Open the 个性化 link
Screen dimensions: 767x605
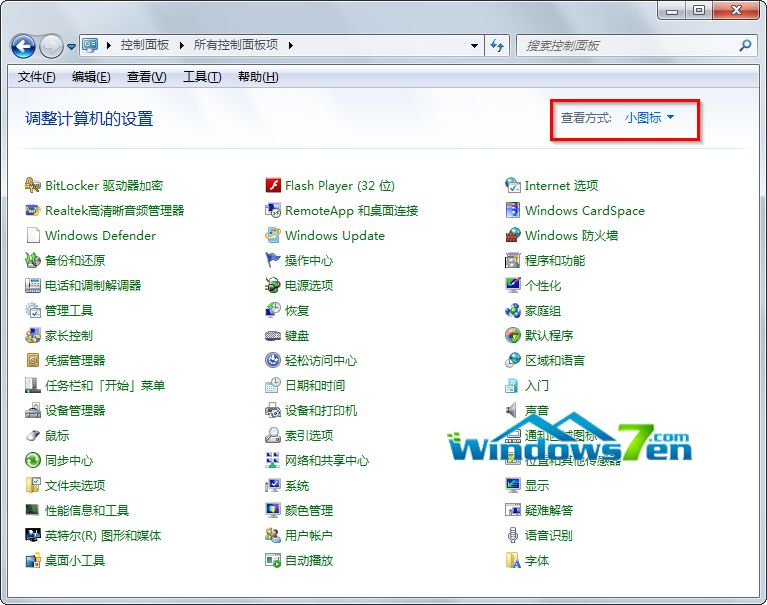click(543, 286)
